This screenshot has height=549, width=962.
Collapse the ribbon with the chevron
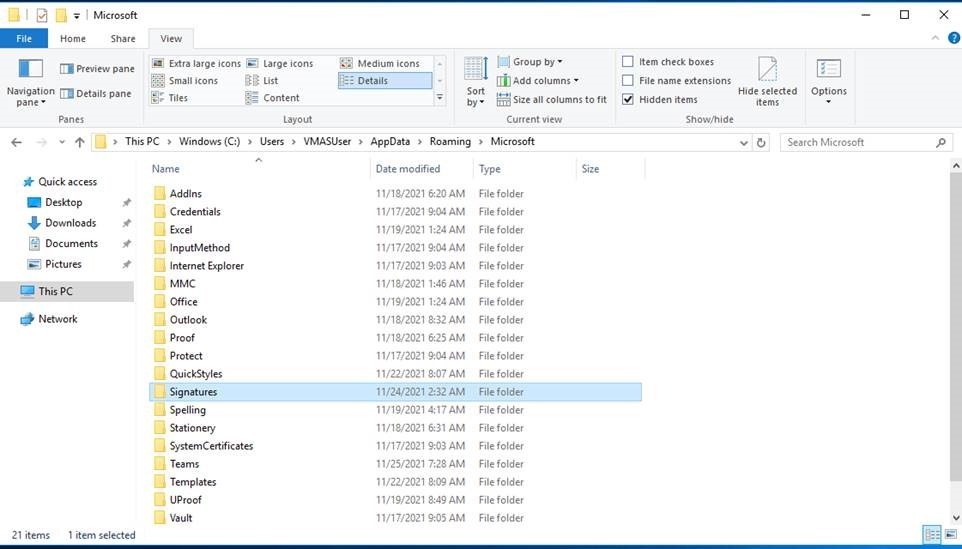pos(935,38)
